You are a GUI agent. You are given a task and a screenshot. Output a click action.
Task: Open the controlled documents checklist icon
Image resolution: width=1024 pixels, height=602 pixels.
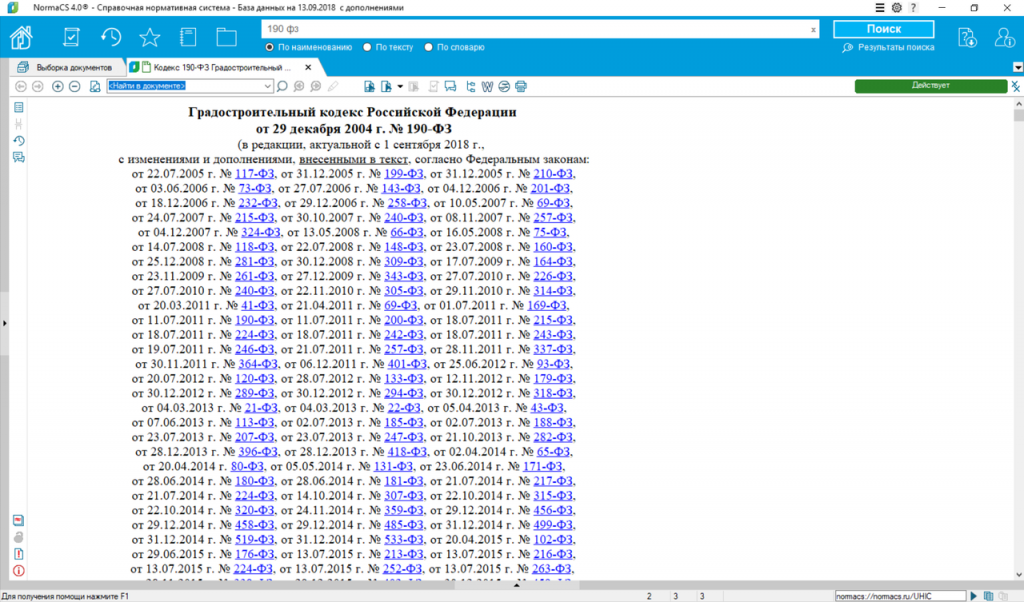coord(71,37)
